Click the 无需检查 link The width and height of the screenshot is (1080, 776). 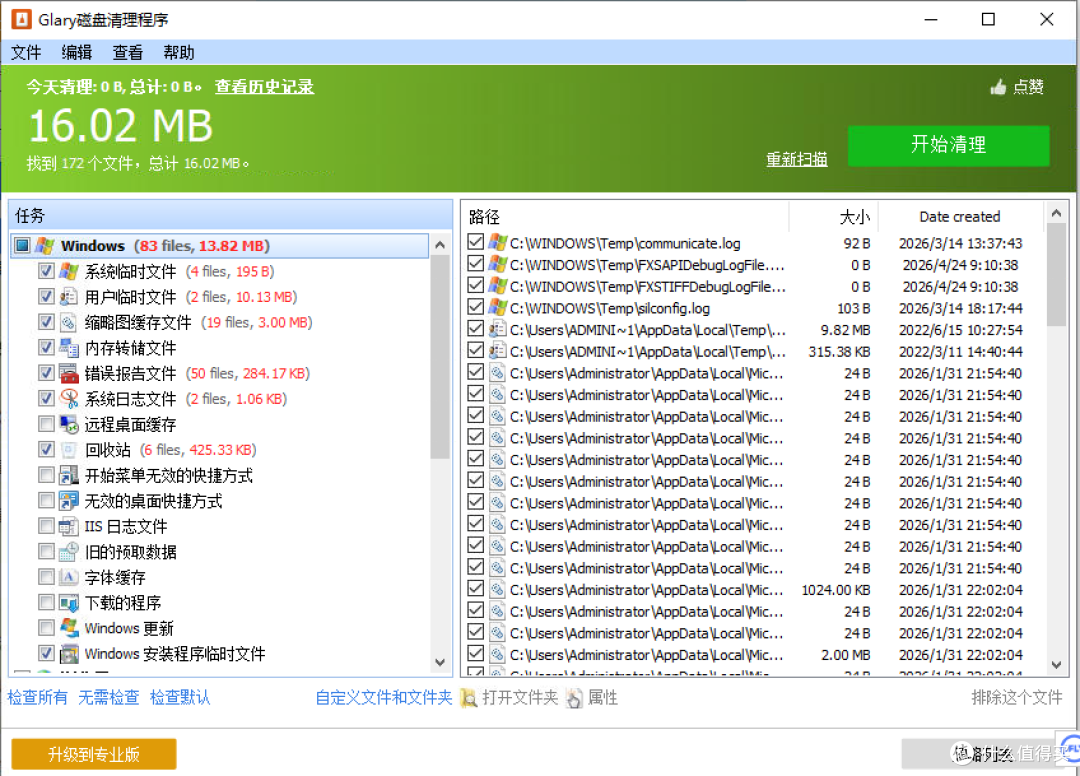109,698
